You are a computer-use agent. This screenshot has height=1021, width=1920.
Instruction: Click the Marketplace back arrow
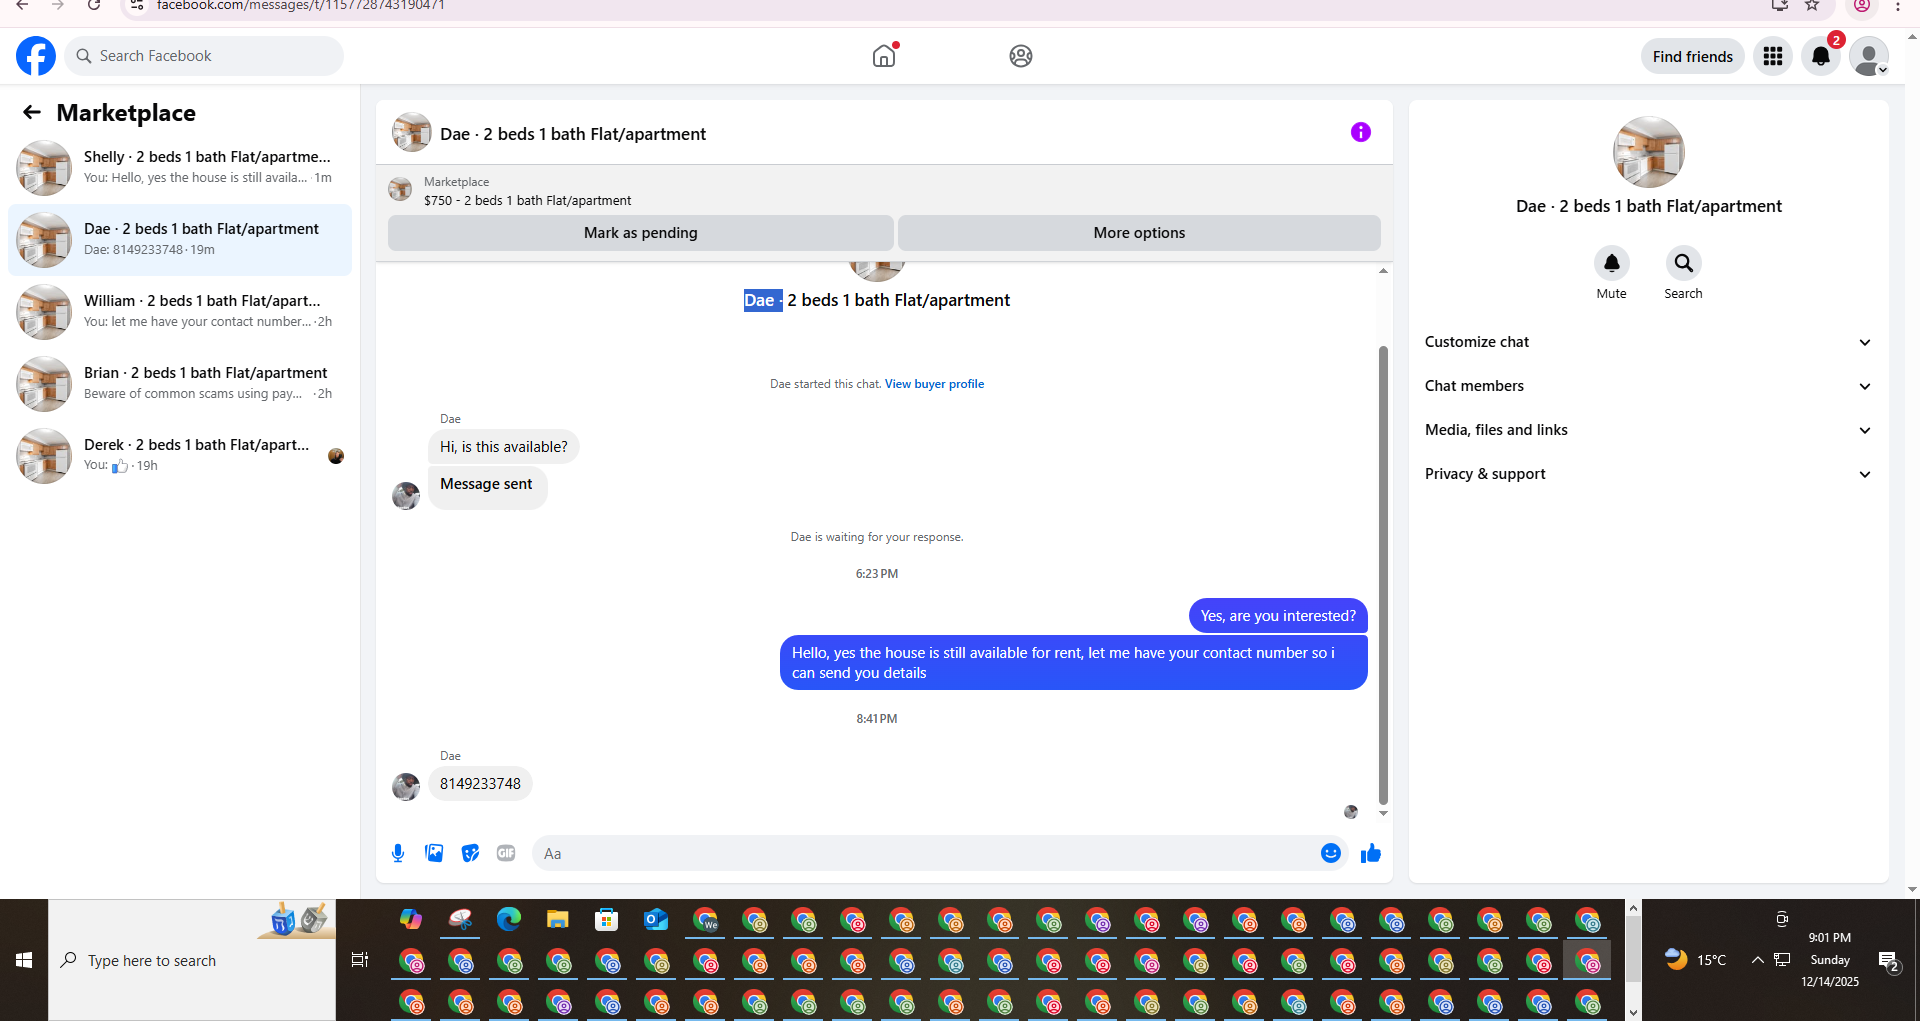click(x=32, y=112)
